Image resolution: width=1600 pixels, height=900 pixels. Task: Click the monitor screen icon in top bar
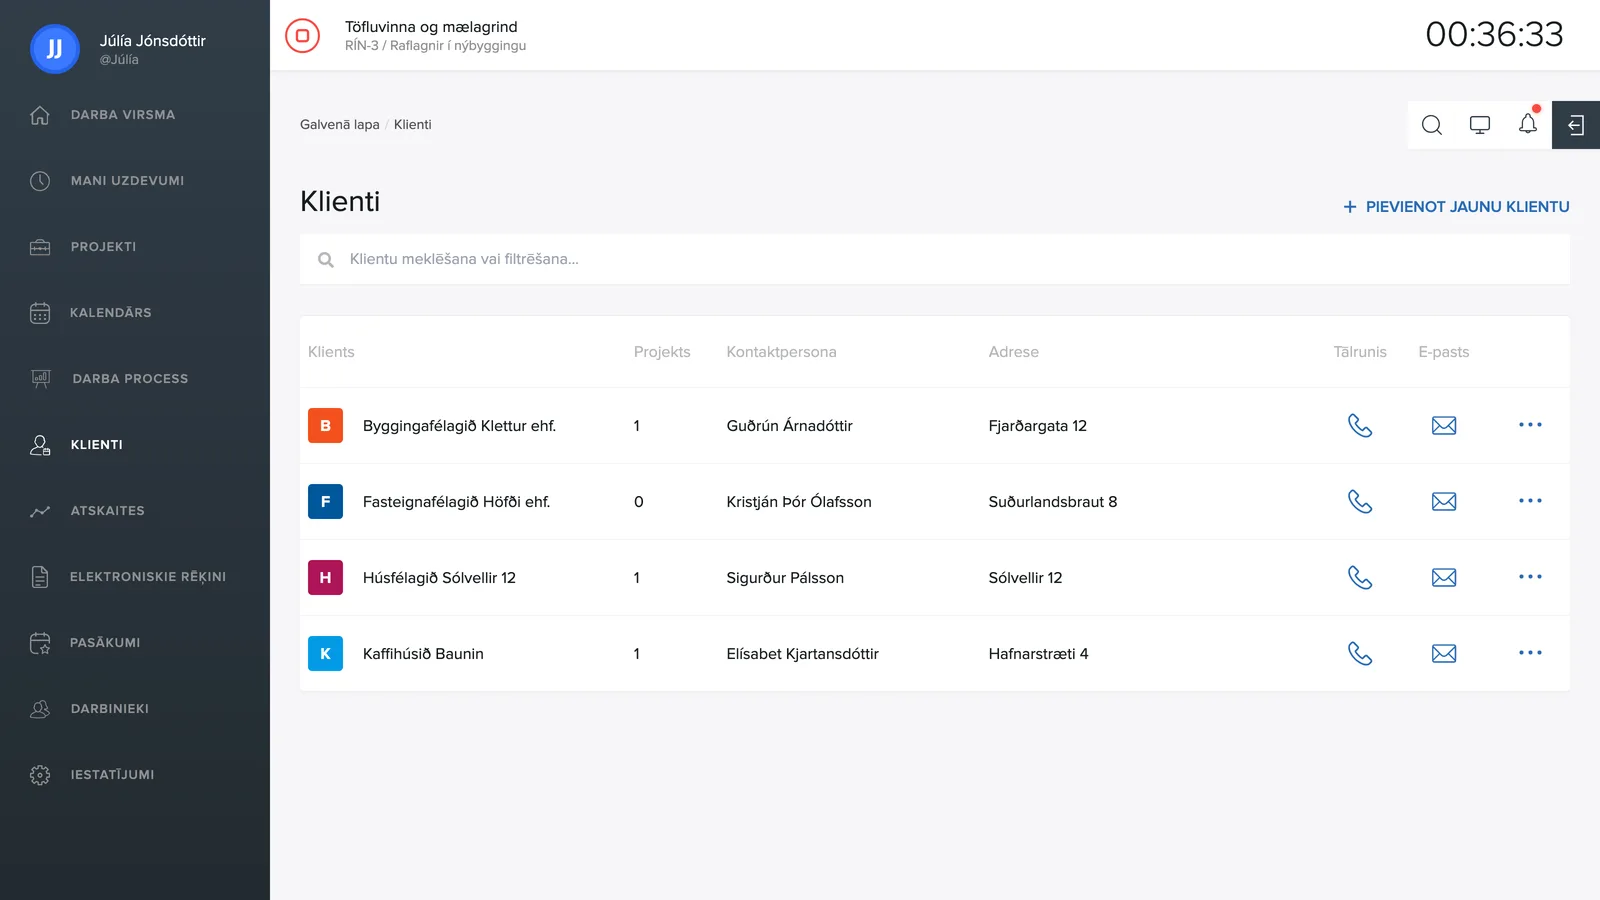click(x=1480, y=125)
